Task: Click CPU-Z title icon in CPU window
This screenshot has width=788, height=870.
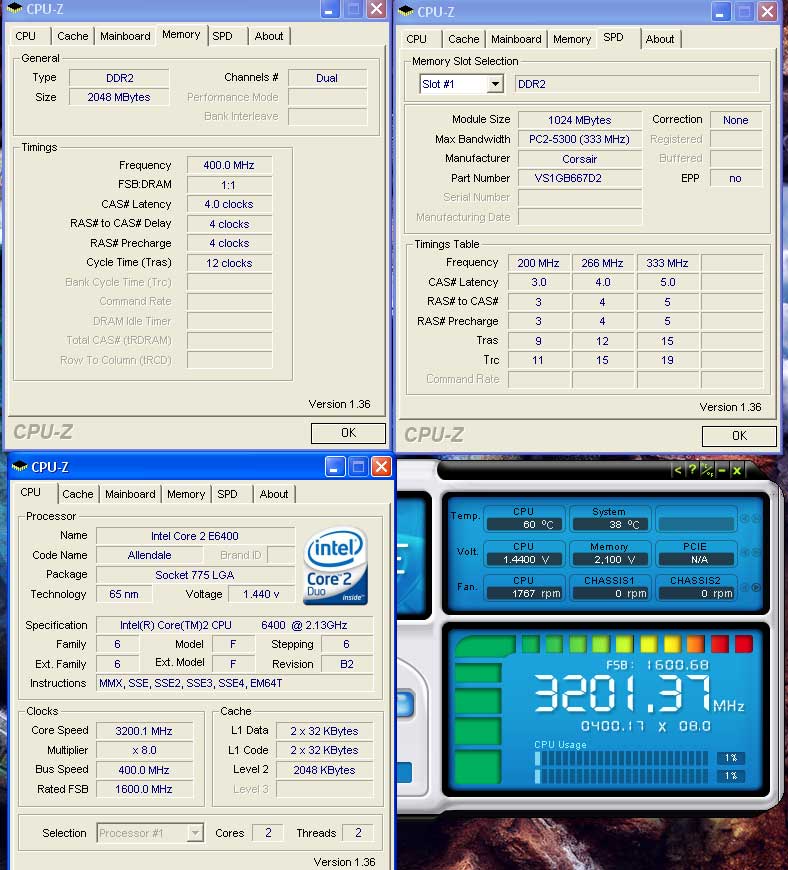Action: click(x=19, y=467)
